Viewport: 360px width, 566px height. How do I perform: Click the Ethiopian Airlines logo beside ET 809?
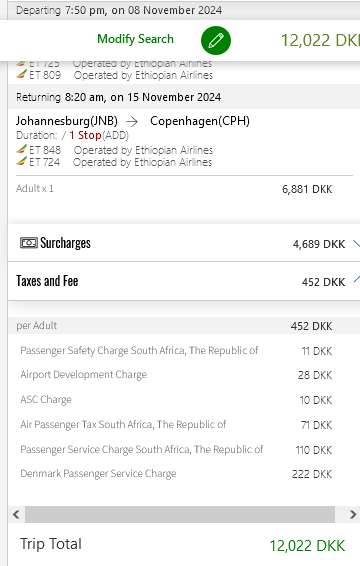coord(22,74)
